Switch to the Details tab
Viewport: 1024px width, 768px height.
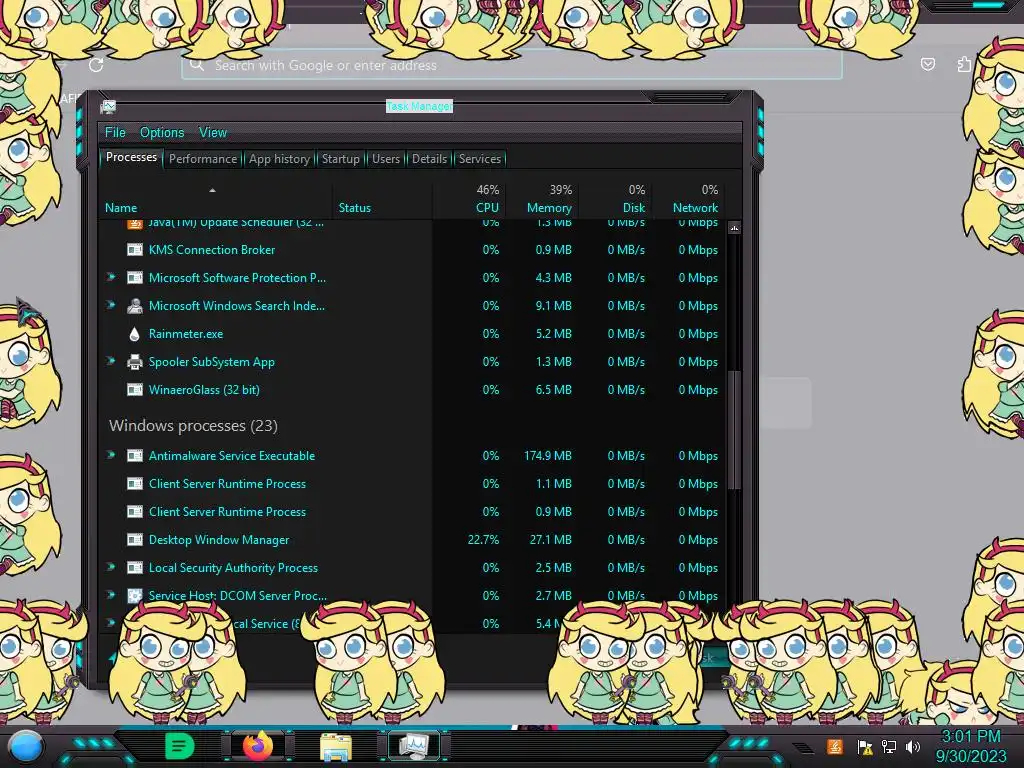[430, 159]
